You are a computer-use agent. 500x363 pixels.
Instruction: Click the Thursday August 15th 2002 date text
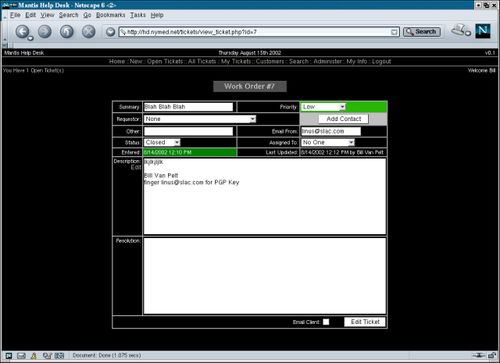click(250, 53)
